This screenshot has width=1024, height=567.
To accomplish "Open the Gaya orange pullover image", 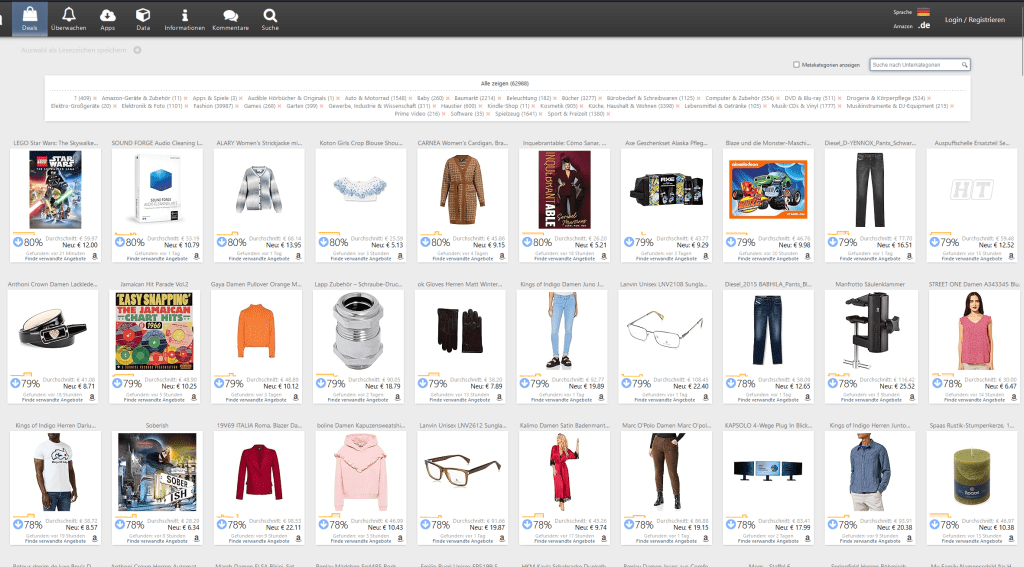I will click(257, 331).
